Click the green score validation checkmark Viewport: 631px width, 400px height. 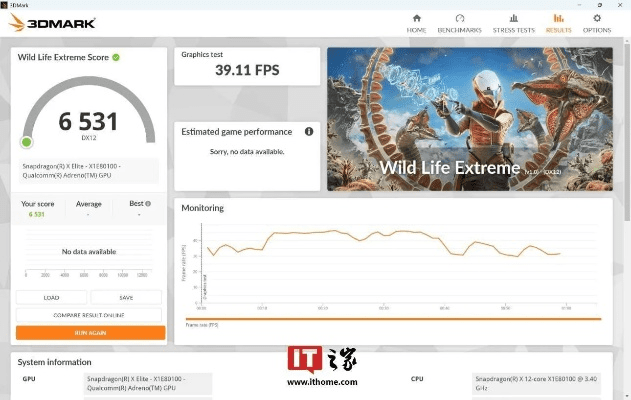[116, 57]
